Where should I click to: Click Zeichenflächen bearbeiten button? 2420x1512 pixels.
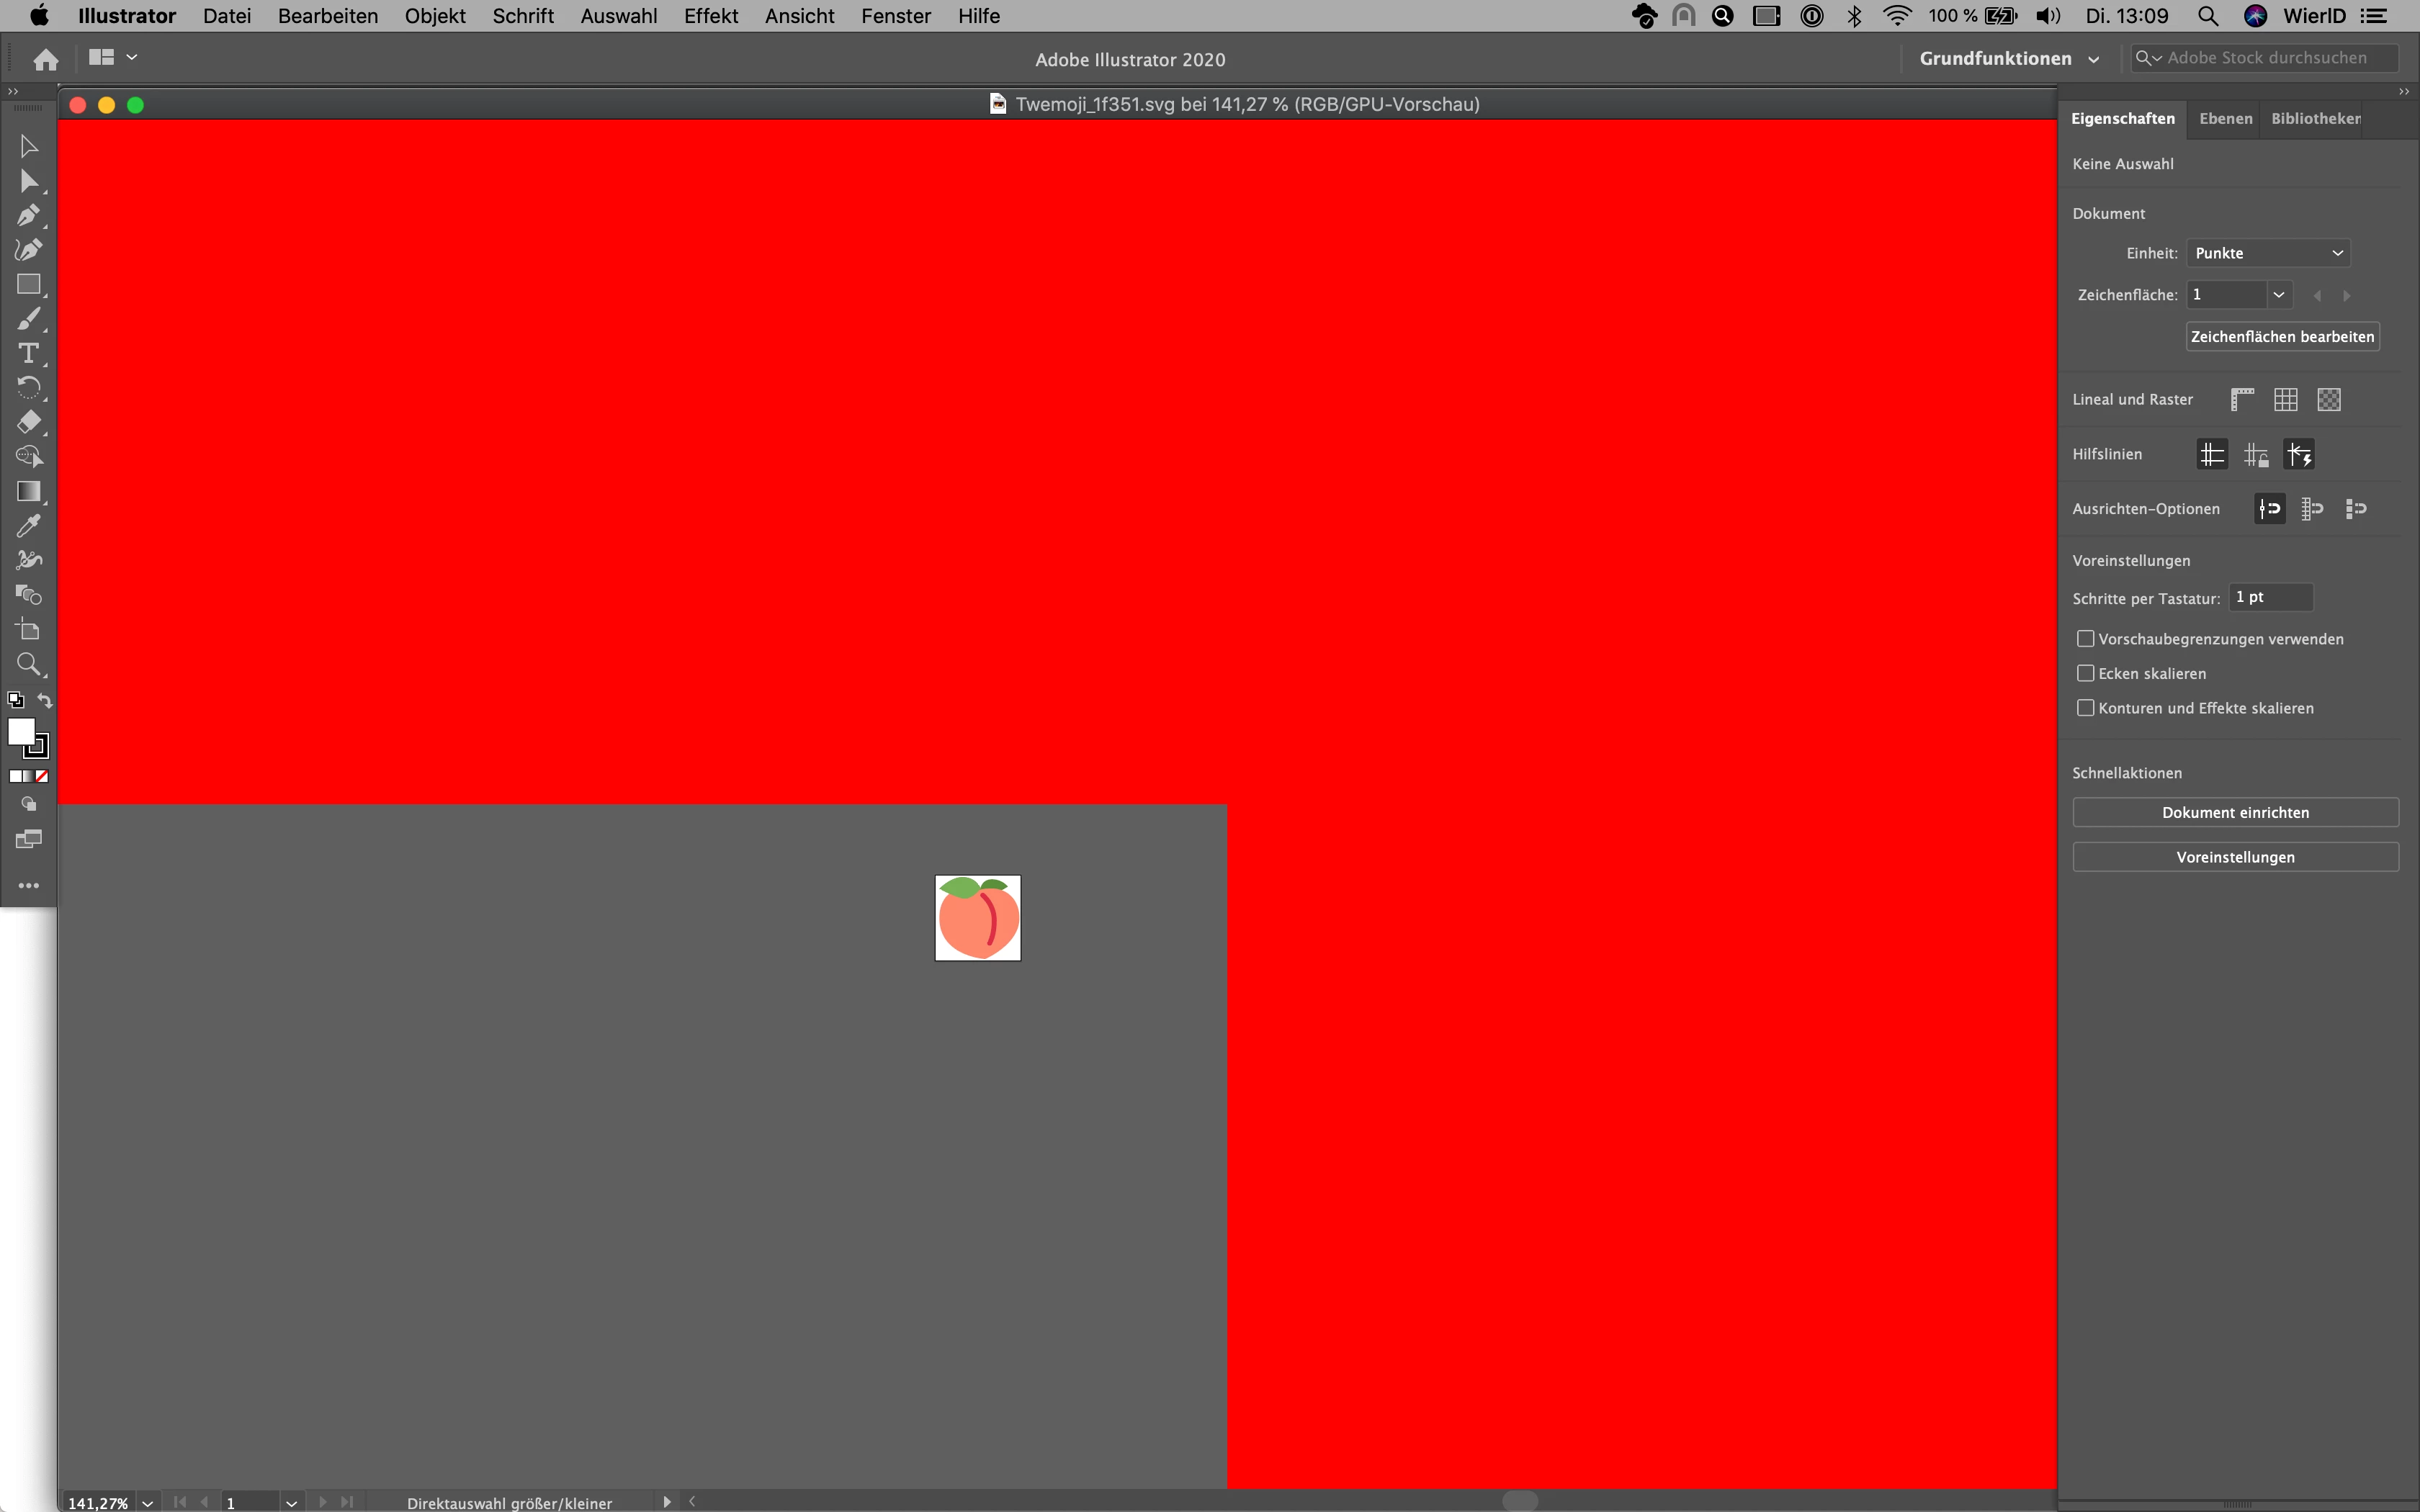(2281, 336)
